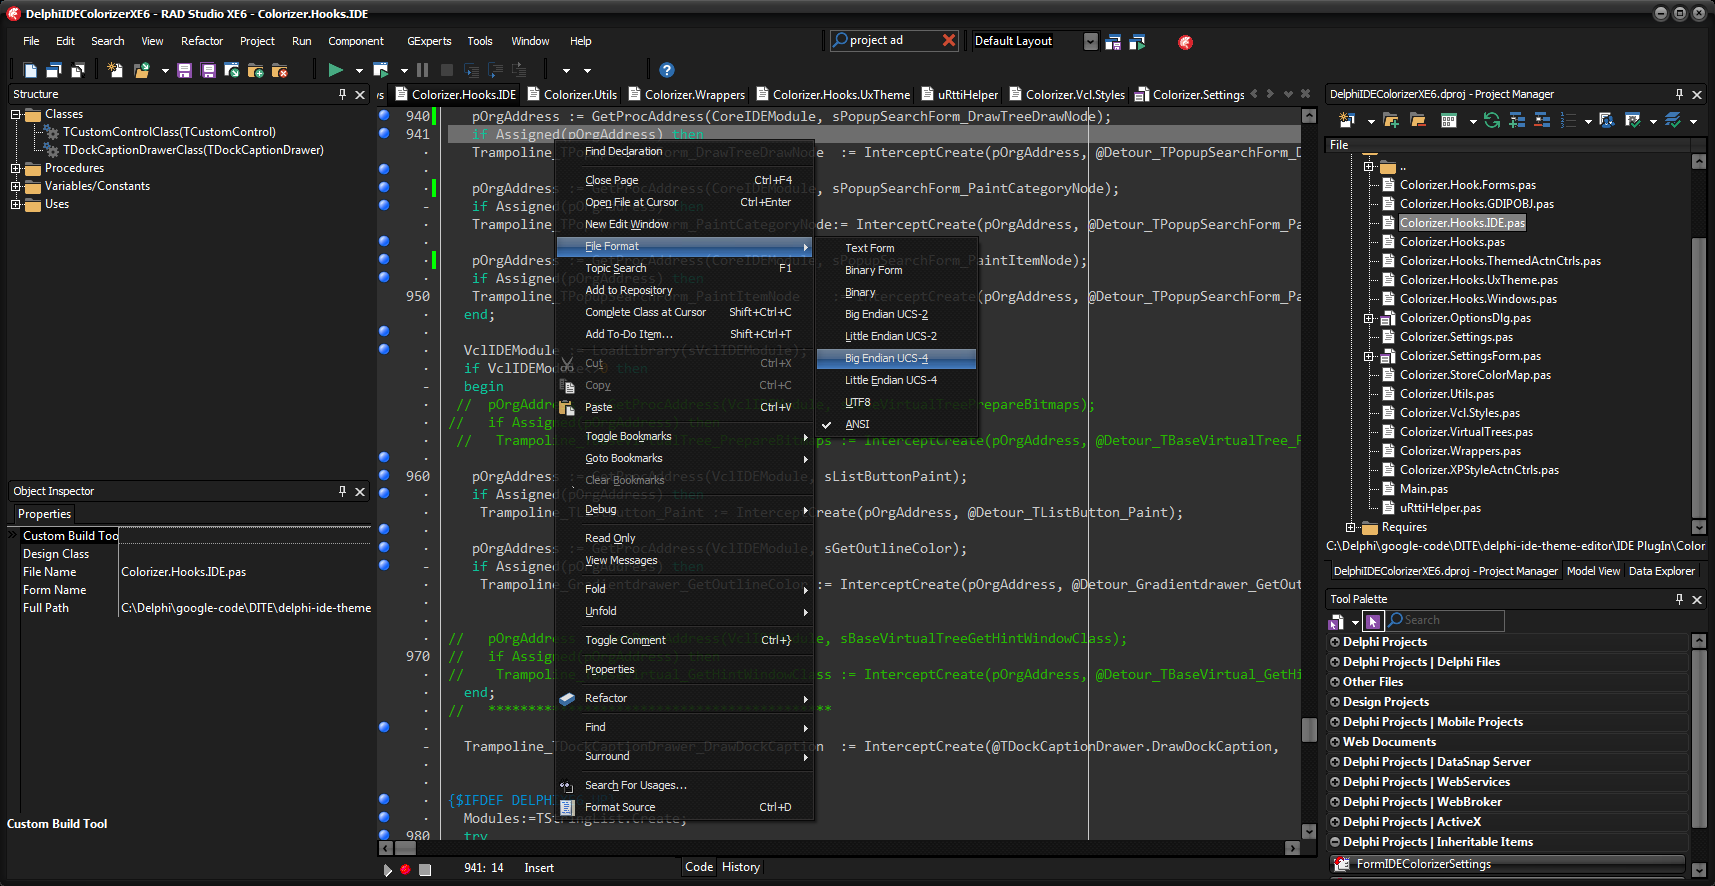Choose Big Endian UCS-4 format
The image size is (1715, 886).
tap(896, 358)
